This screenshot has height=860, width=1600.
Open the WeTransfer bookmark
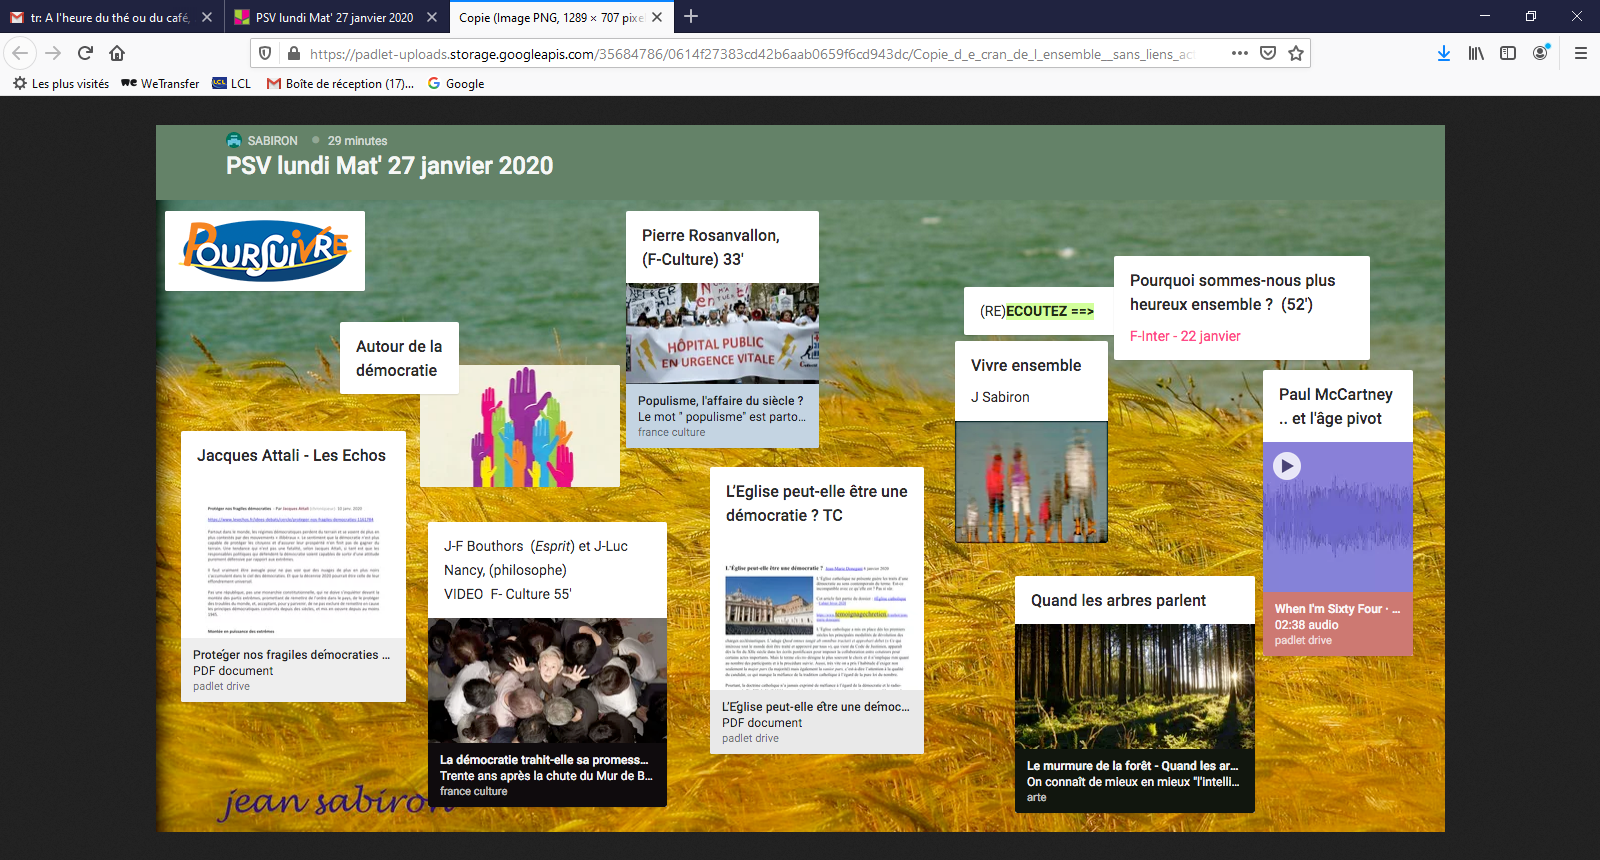tap(160, 84)
